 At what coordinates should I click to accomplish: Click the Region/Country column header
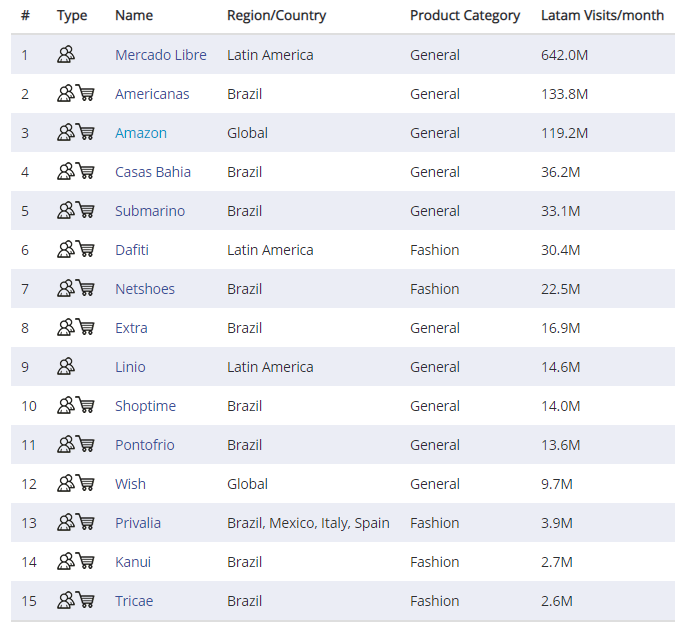276,16
